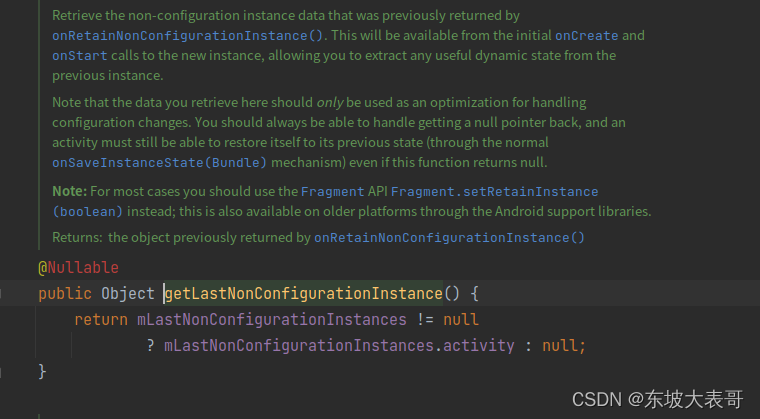Click the bold Note: label
760x419 pixels.
(69, 192)
